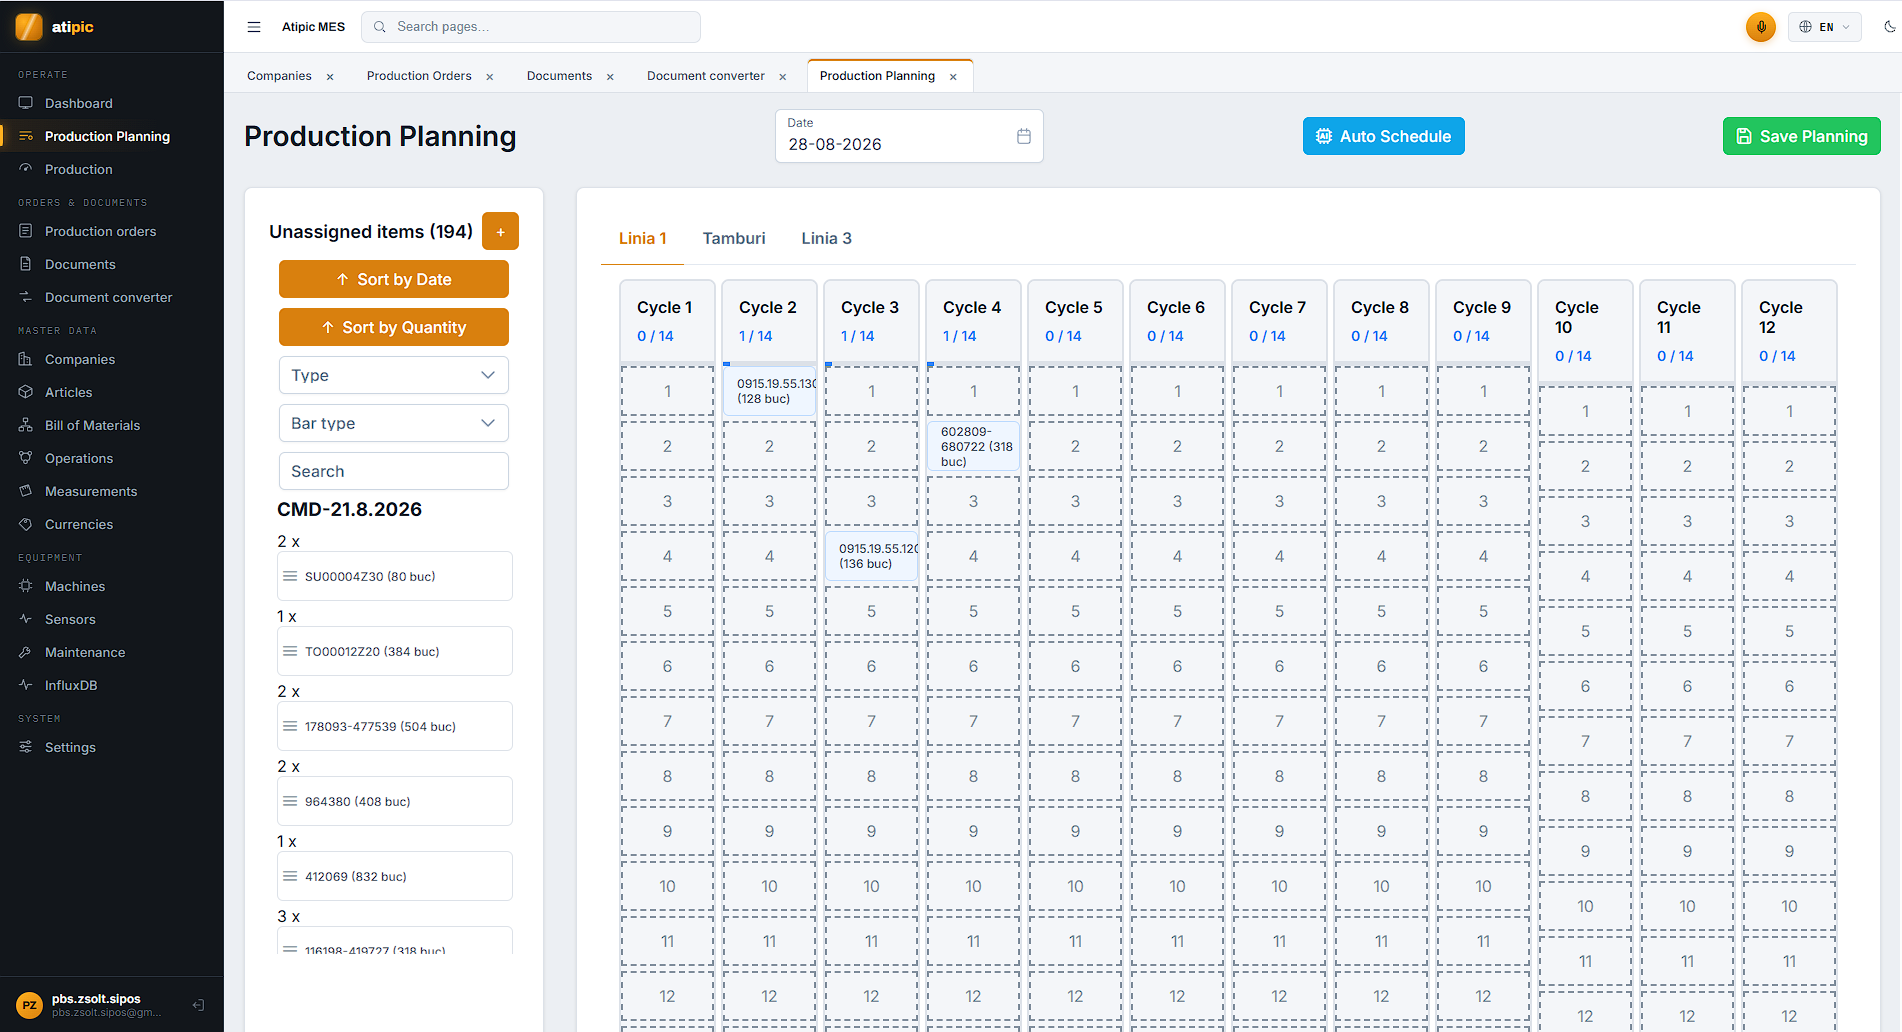The height and width of the screenshot is (1032, 1902).
Task: Toggle dark mode moon icon
Action: (x=1889, y=27)
